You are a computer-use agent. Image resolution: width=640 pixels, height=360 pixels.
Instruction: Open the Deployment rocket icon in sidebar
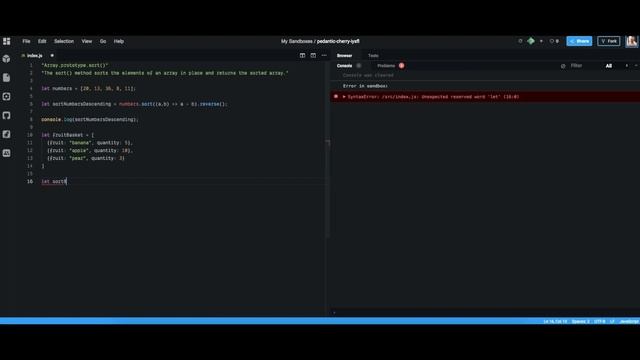point(7,134)
